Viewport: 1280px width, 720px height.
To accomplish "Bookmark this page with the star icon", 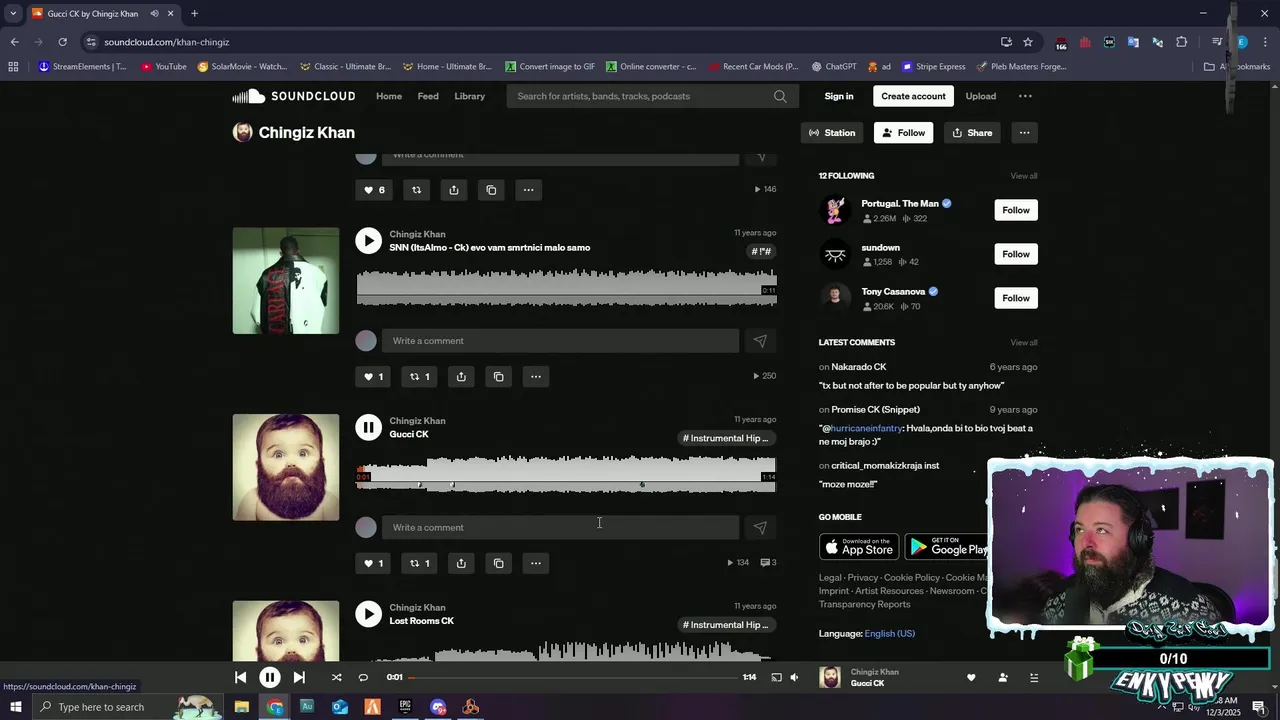I will (x=1027, y=42).
